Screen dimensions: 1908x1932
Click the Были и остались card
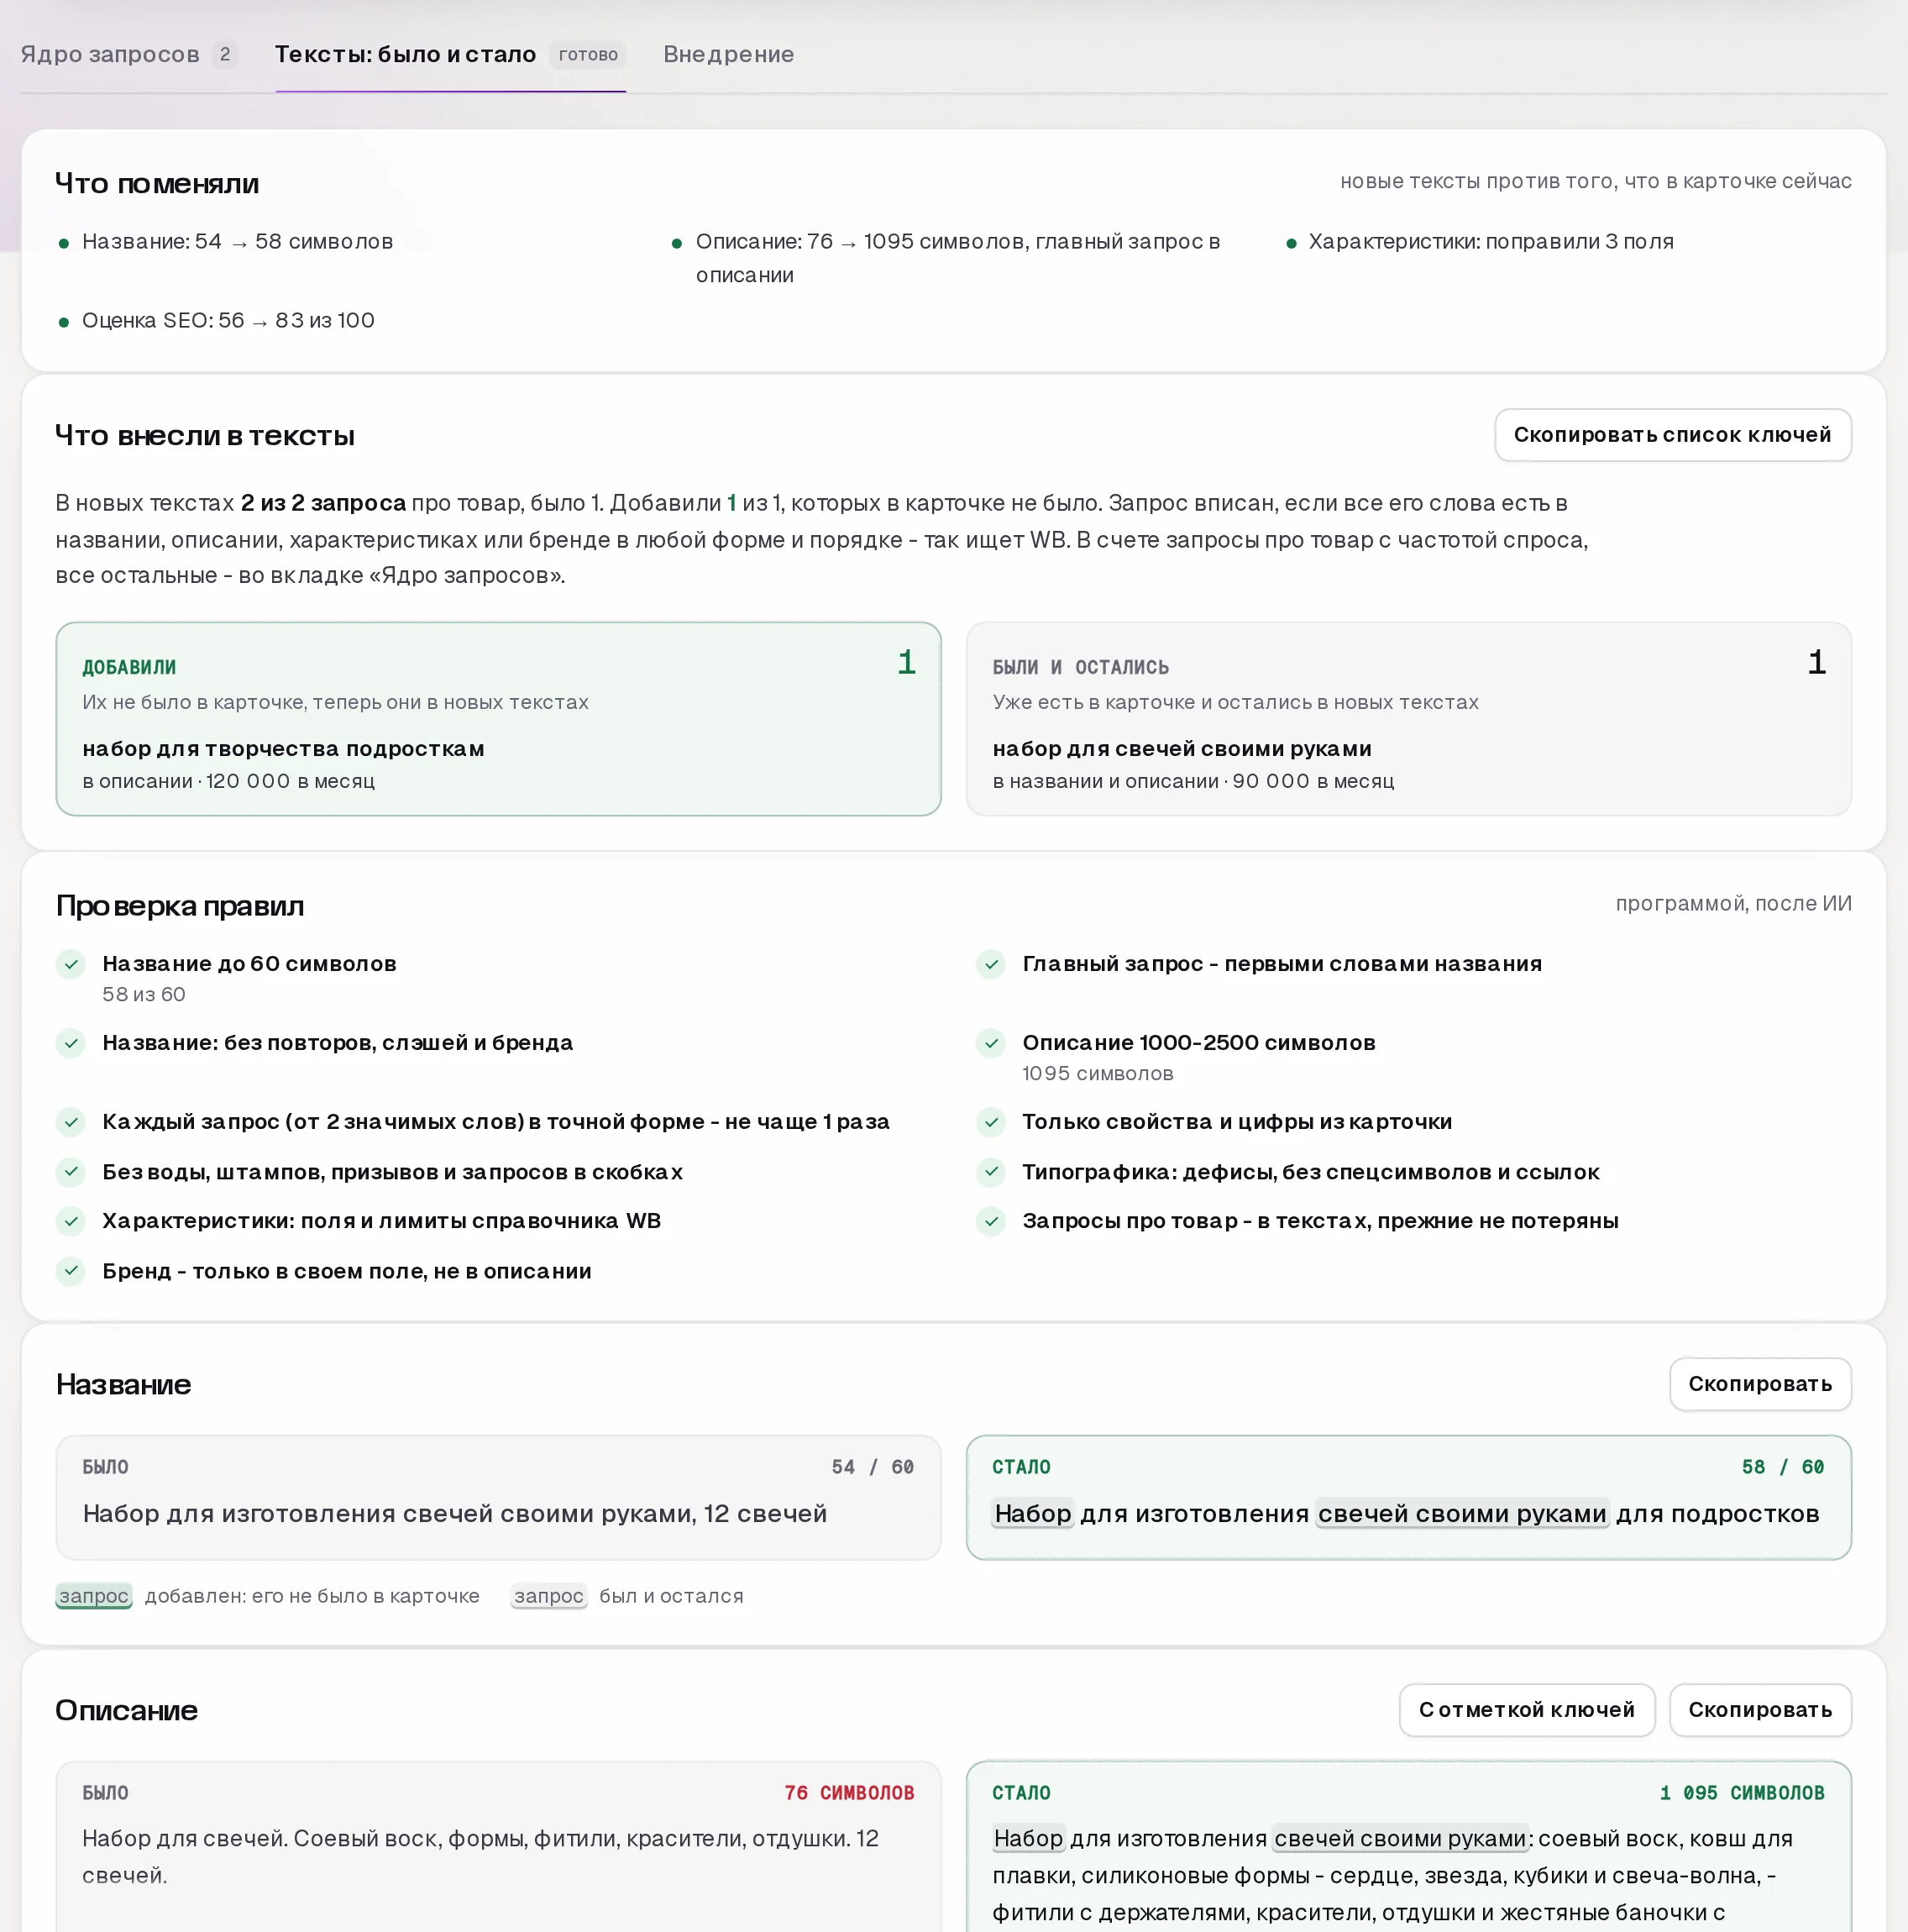(1408, 719)
